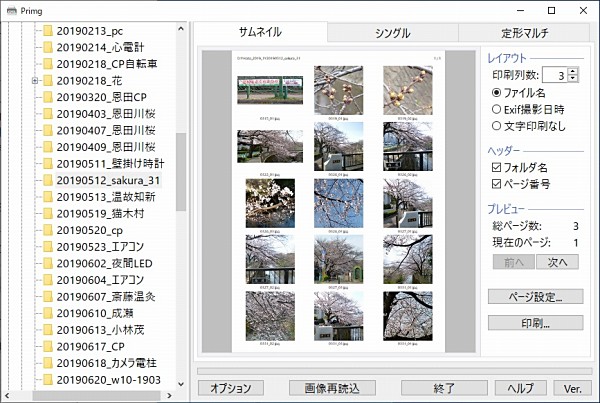Click folder icon beside 20190602_夜間LED
Viewport: 600px width, 403px height.
[48, 263]
